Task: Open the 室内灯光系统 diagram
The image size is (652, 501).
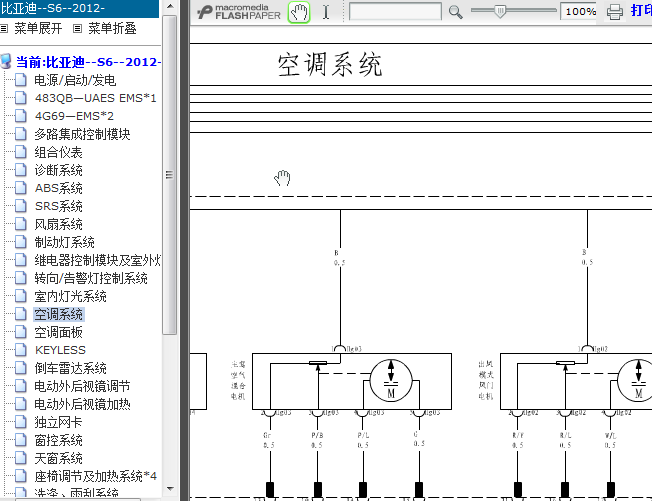Action: 70,296
